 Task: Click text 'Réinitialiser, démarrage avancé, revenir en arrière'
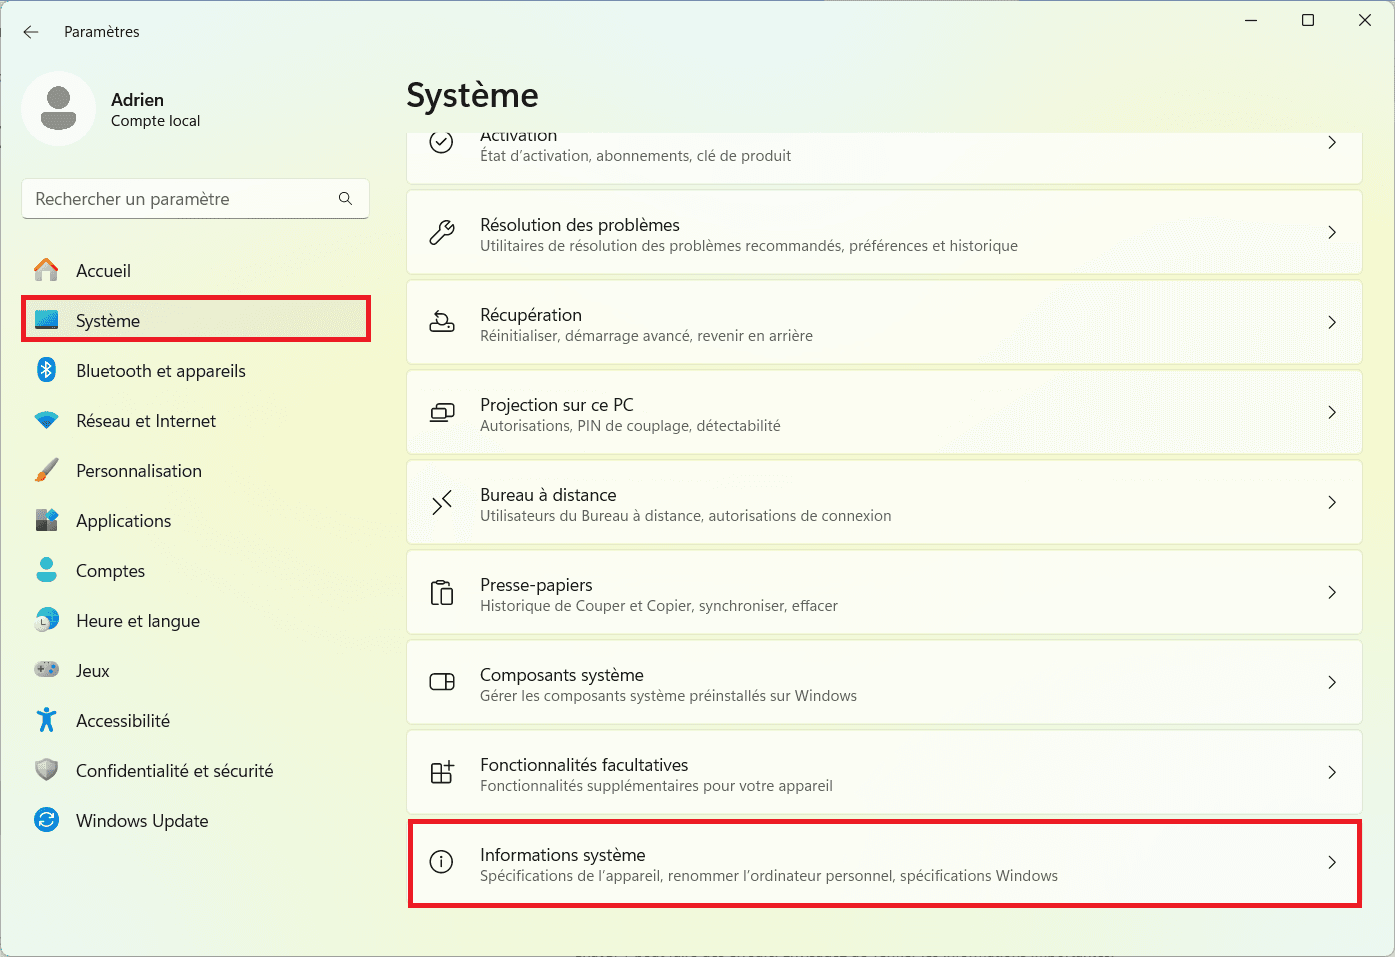click(x=646, y=336)
